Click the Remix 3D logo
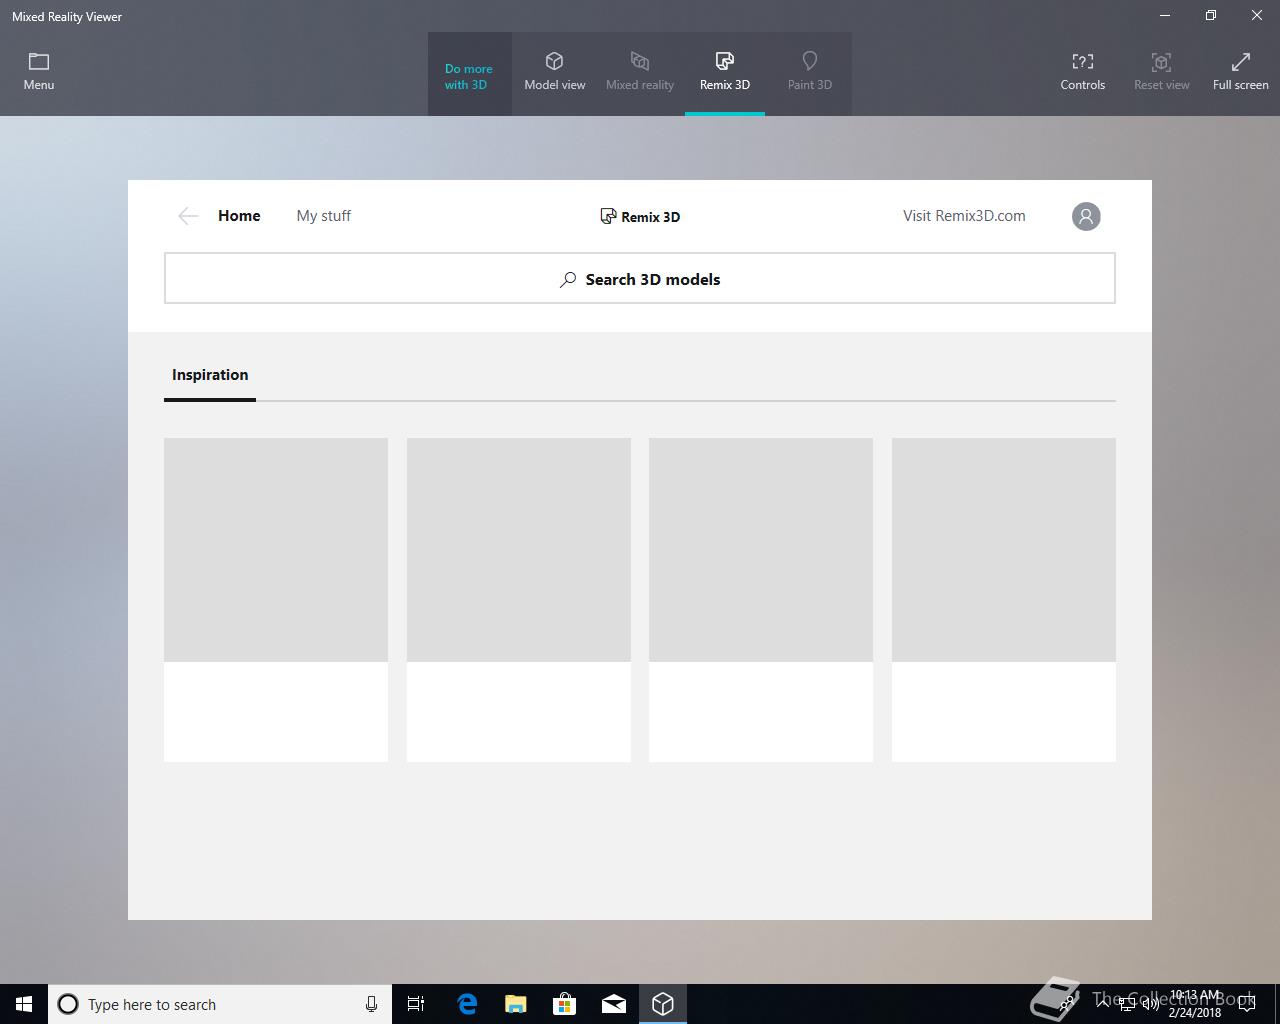Viewport: 1280px width, 1024px height. [640, 216]
